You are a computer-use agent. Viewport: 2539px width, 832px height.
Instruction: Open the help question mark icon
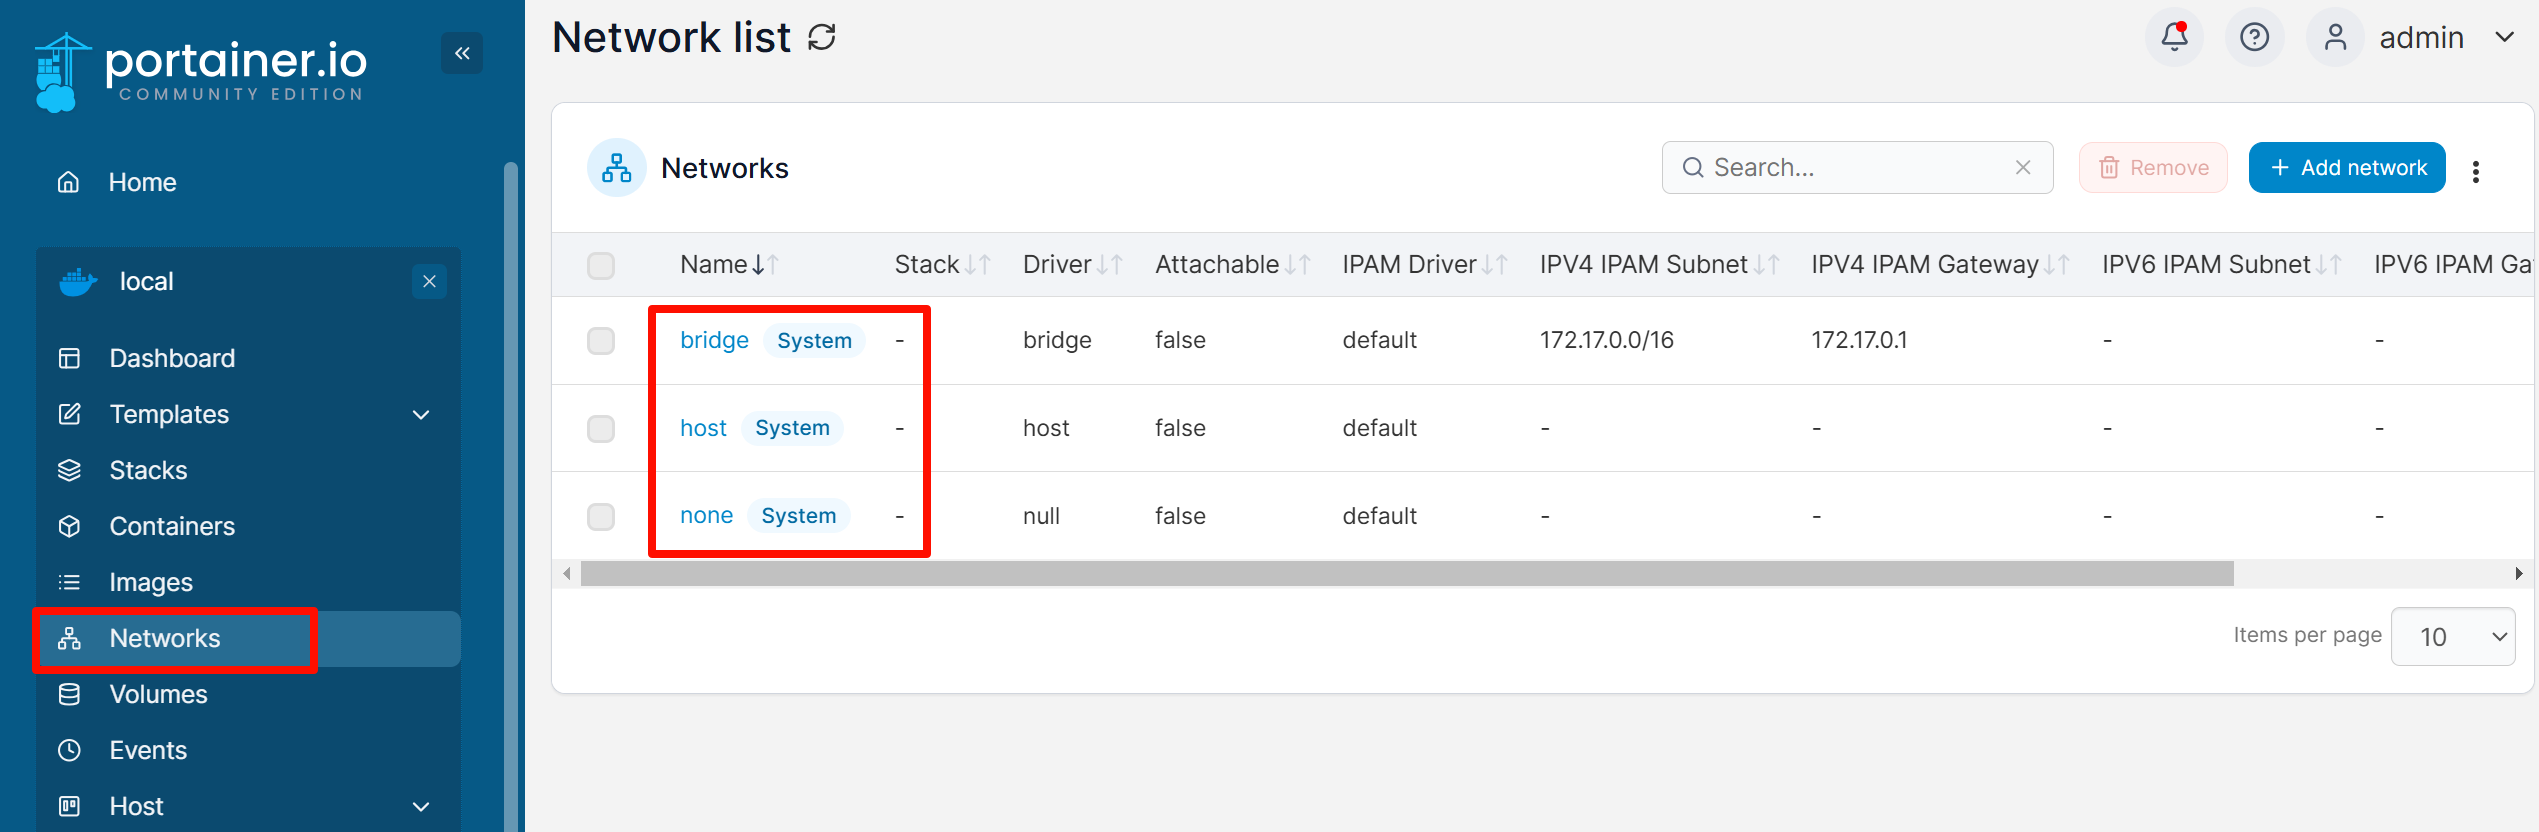click(x=2254, y=38)
